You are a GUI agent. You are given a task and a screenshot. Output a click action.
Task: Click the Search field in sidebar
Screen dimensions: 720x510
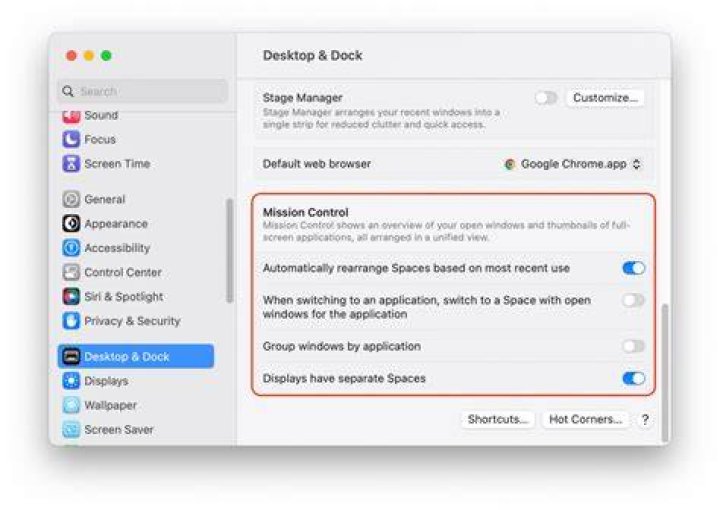[142, 91]
